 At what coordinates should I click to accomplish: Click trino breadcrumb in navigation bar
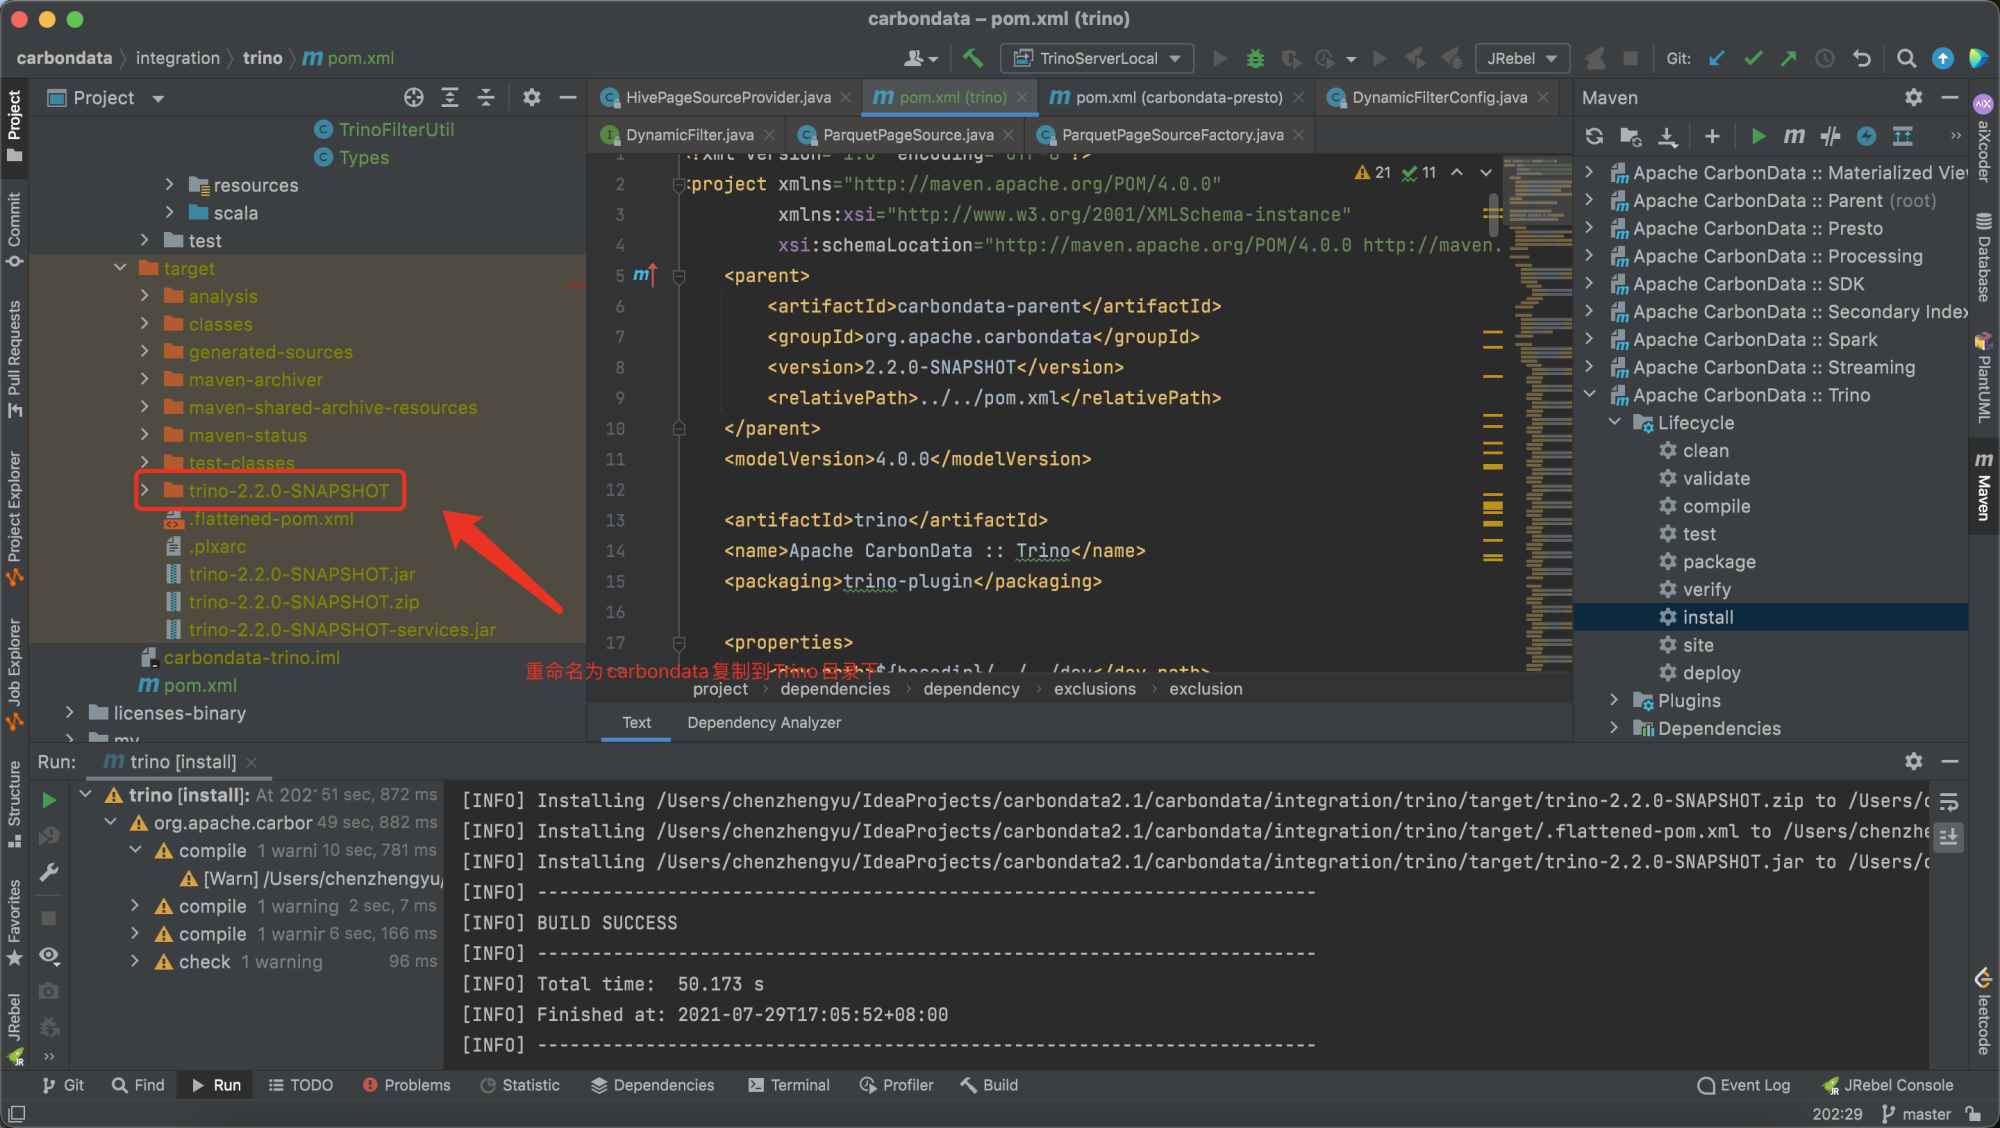coord(262,58)
